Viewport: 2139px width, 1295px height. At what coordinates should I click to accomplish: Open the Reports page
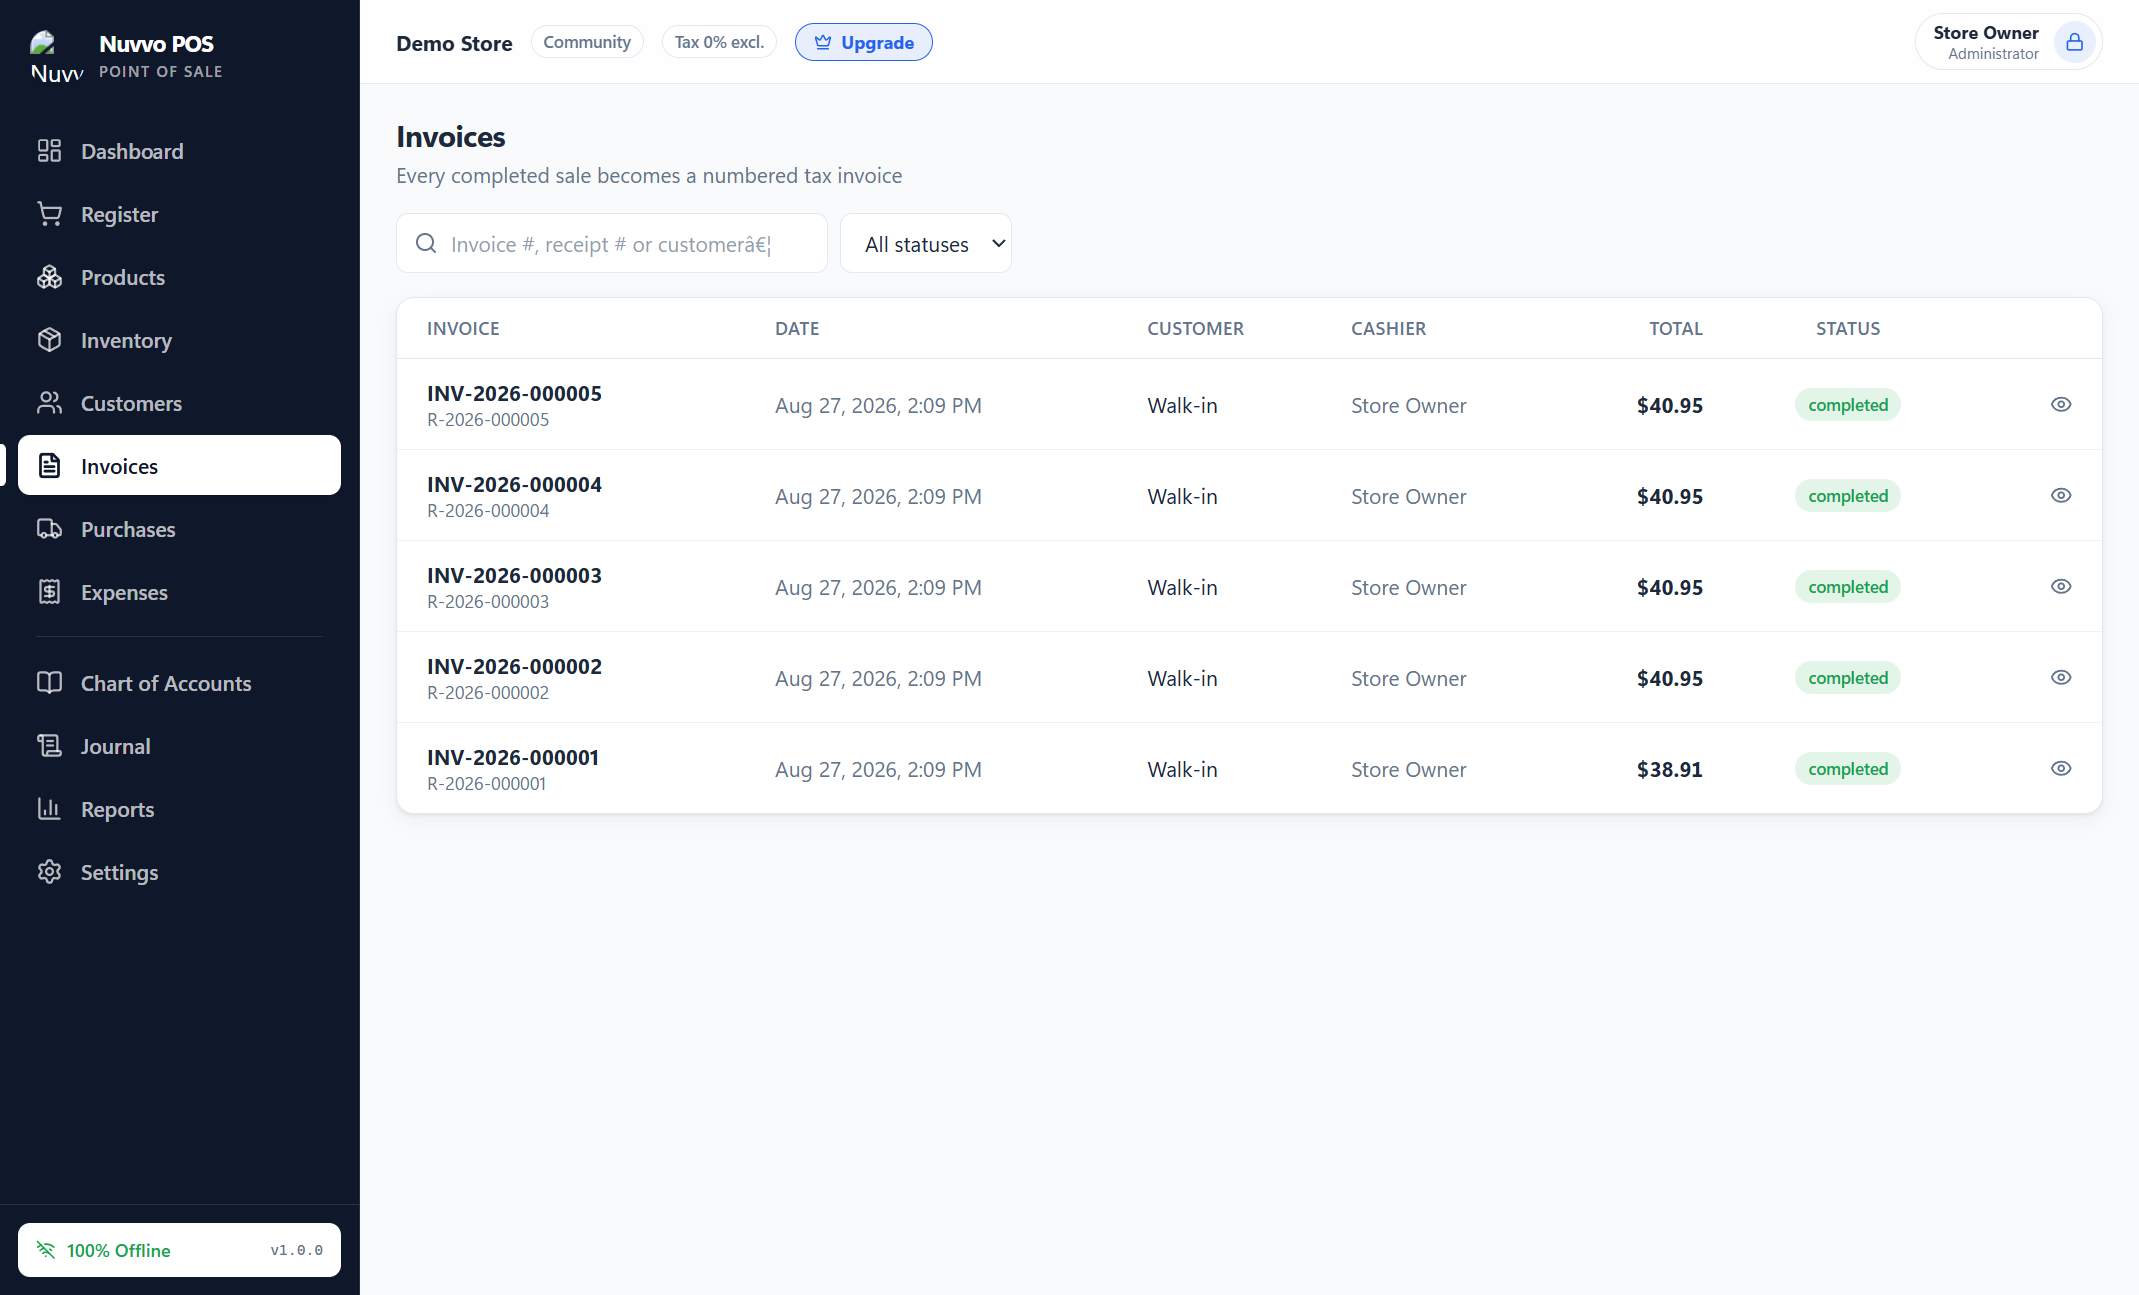click(179, 809)
